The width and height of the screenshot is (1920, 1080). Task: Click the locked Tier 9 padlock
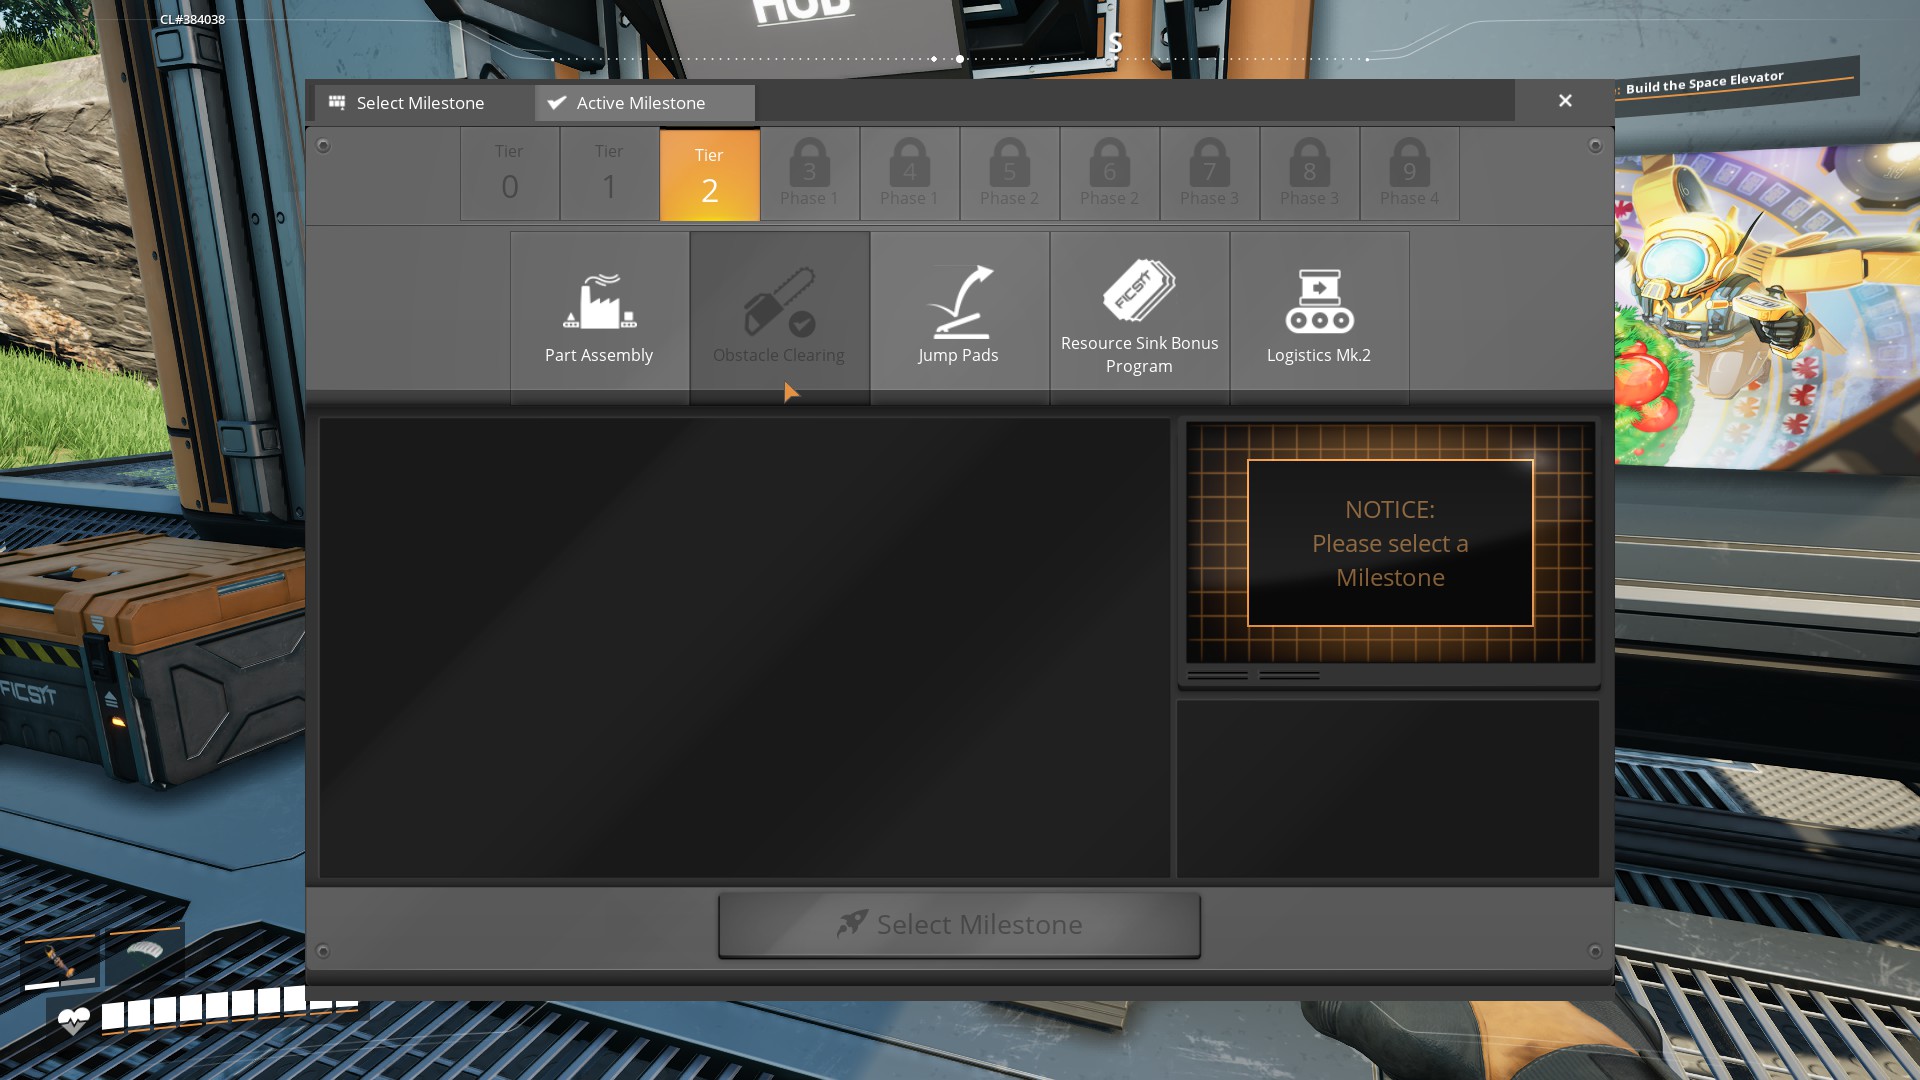click(x=1409, y=165)
